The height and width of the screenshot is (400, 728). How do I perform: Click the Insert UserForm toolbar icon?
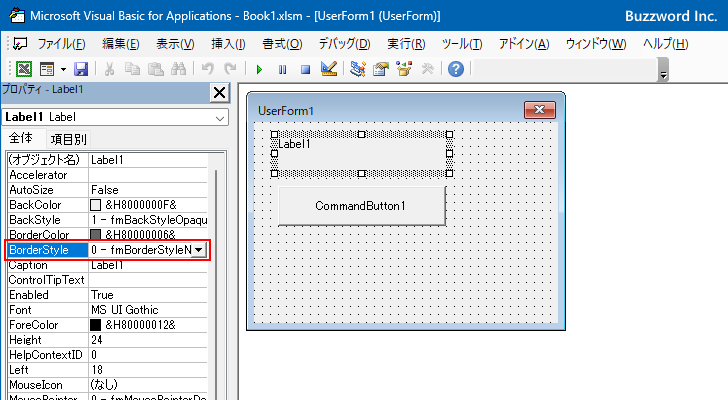click(47, 69)
